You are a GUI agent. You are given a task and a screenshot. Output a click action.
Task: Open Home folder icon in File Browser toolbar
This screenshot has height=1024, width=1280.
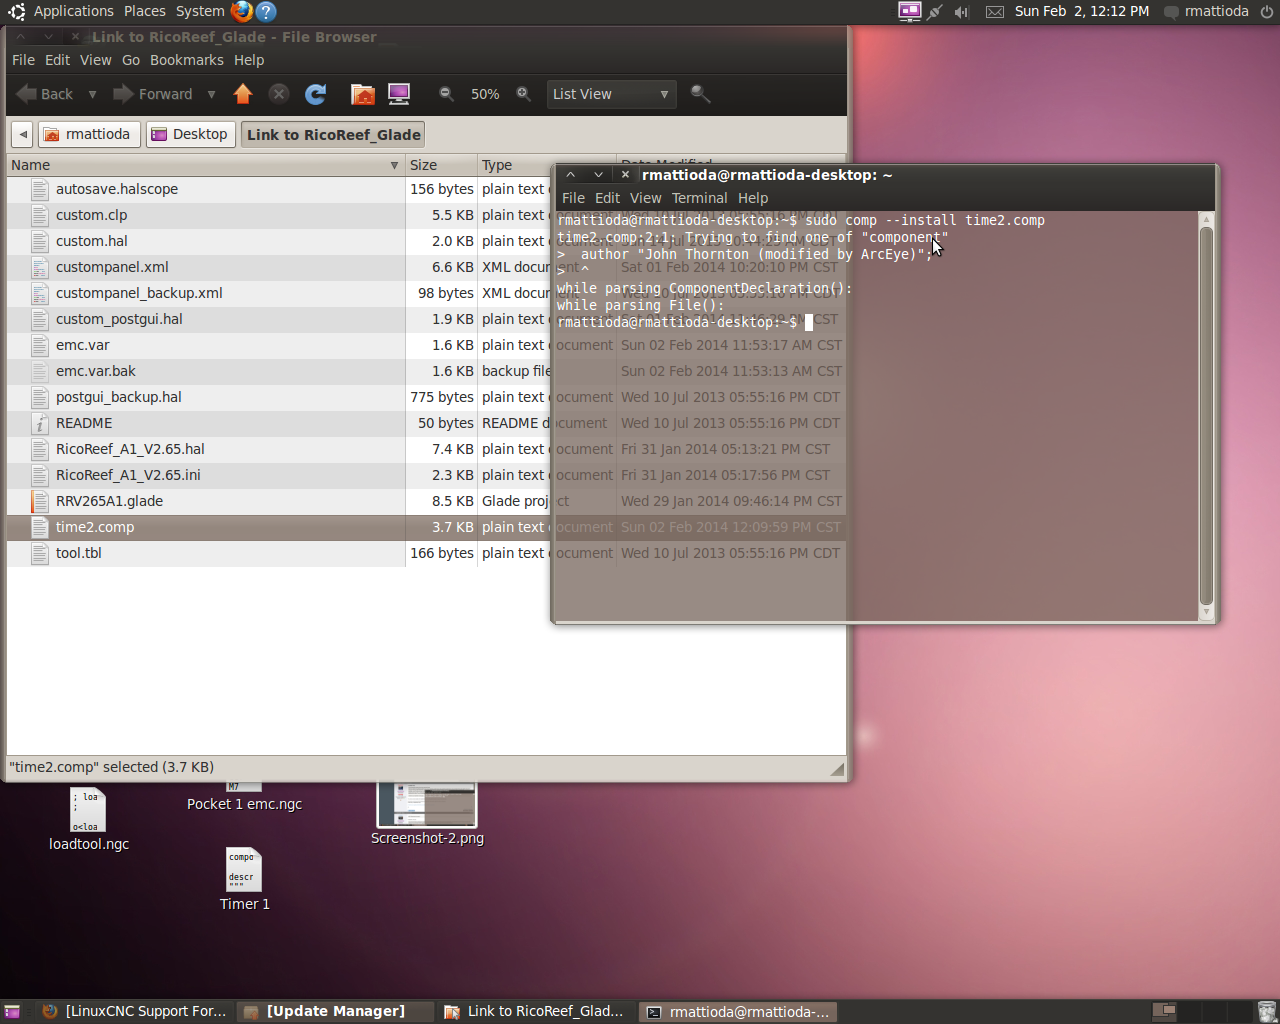[x=363, y=94]
